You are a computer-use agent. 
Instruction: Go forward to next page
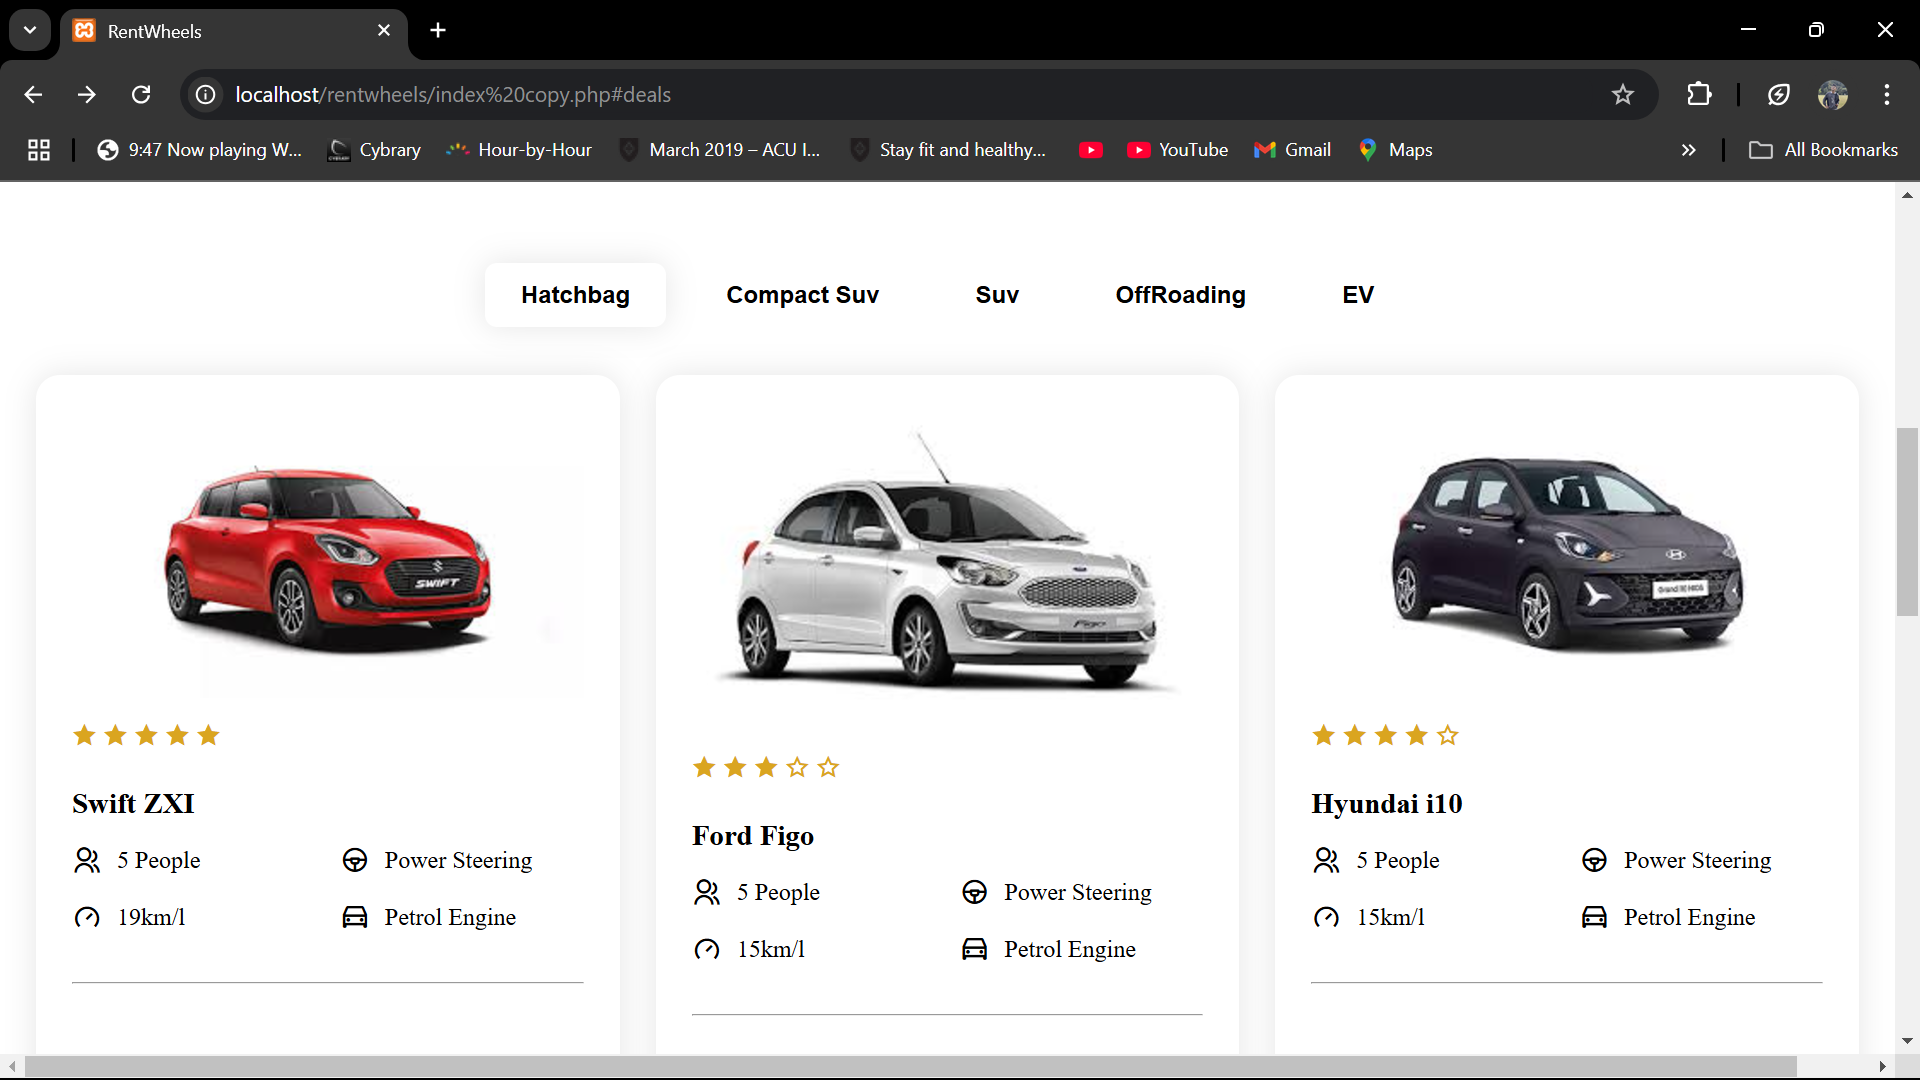tap(87, 94)
